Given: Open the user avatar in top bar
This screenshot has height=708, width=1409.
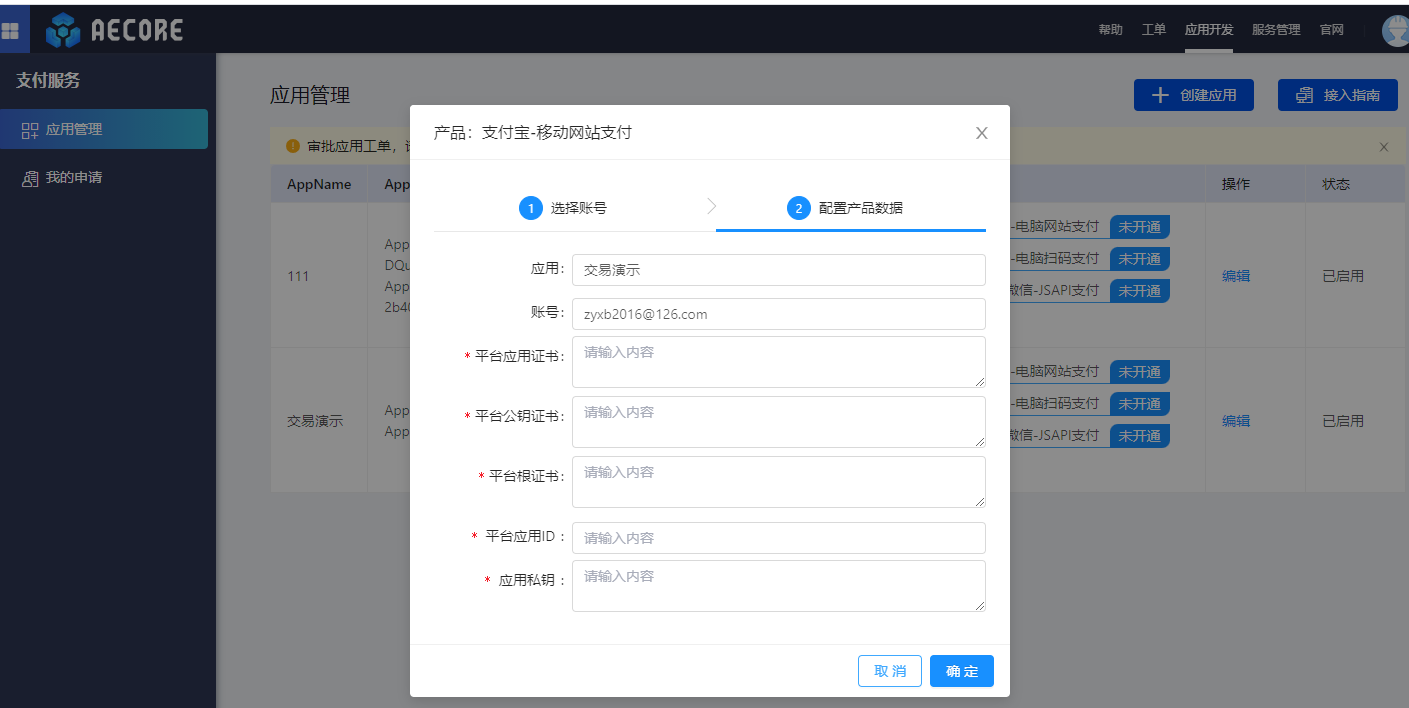Looking at the screenshot, I should point(1396,31).
